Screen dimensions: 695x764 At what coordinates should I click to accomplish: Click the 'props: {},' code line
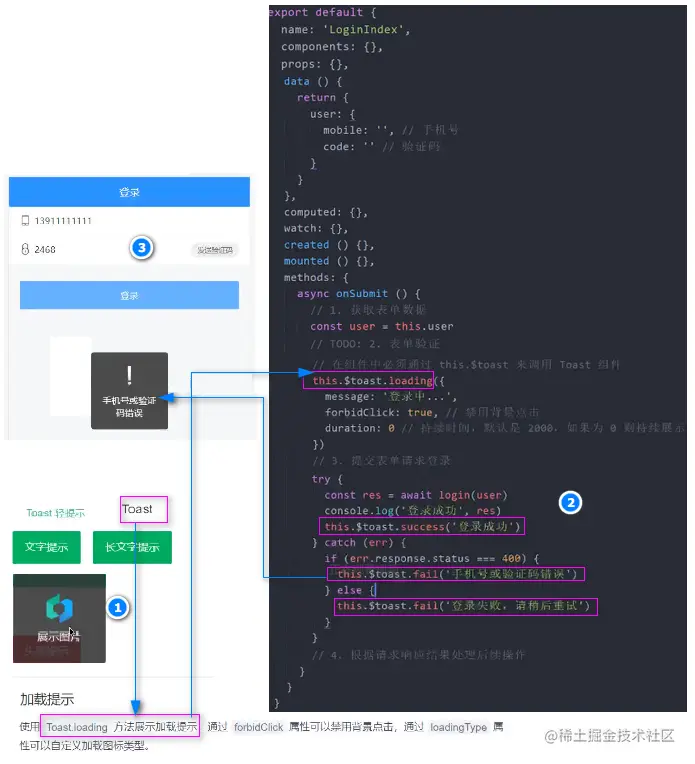point(314,64)
